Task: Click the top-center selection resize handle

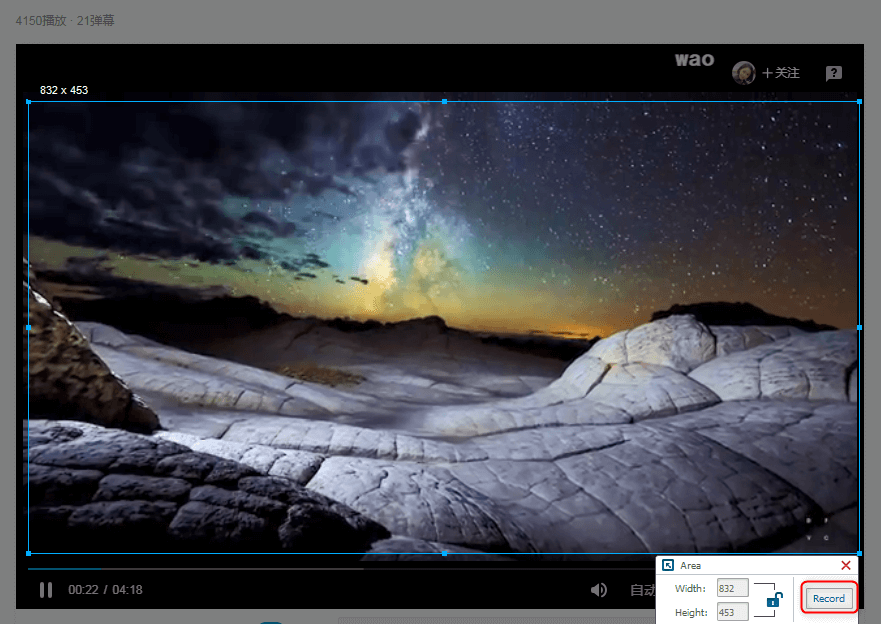Action: coord(444,102)
